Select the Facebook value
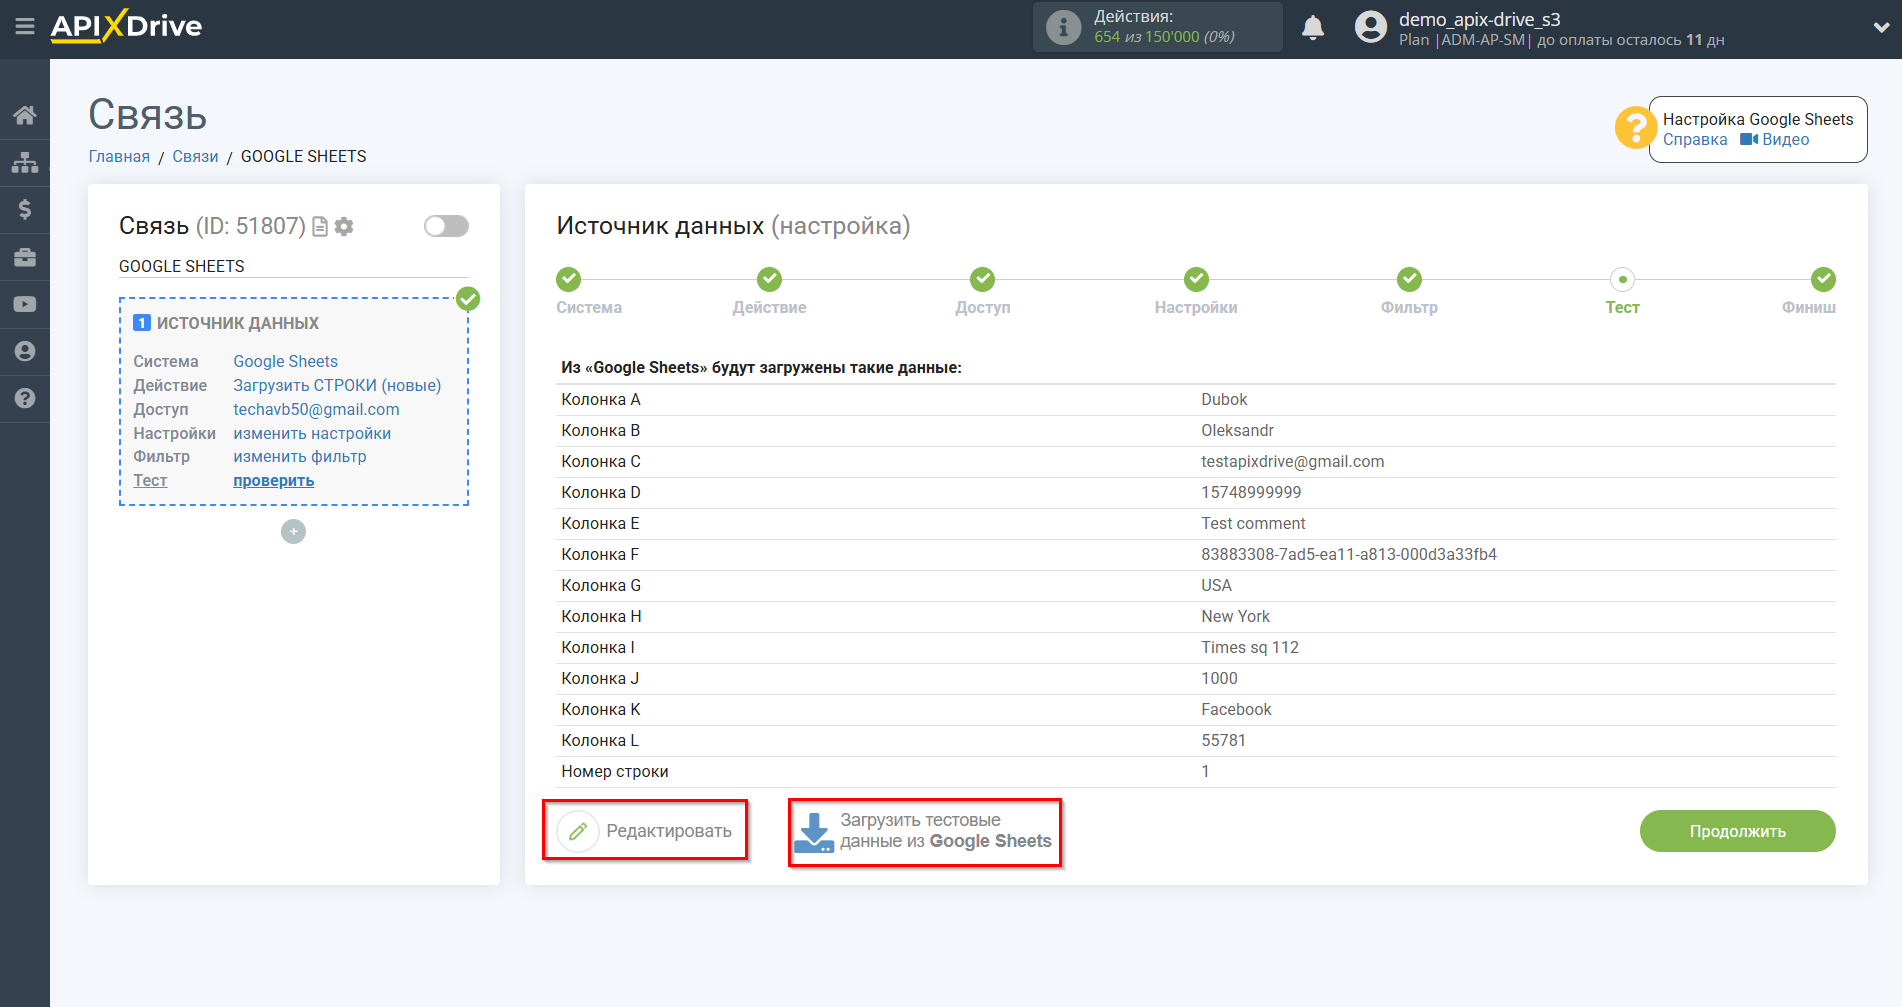Image resolution: width=1902 pixels, height=1007 pixels. pyautogui.click(x=1236, y=710)
